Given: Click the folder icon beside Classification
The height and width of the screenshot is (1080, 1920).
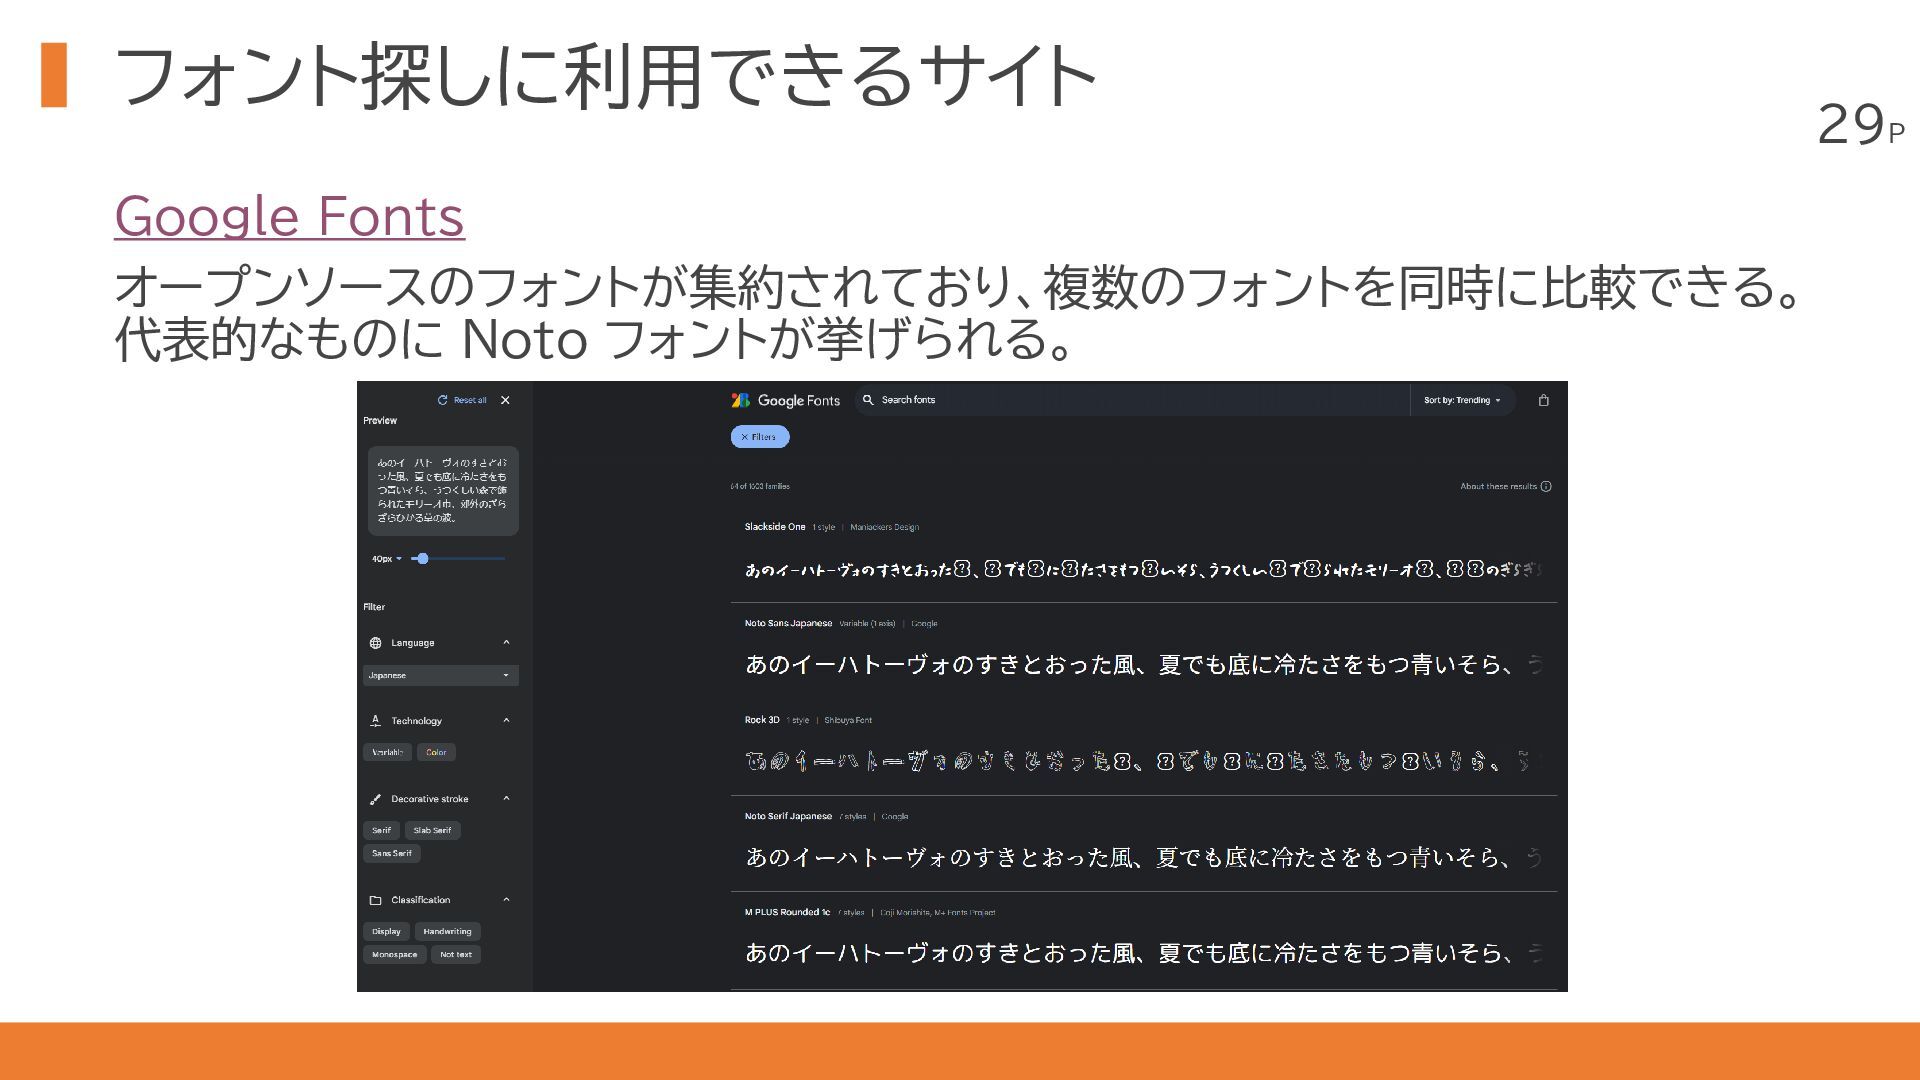Looking at the screenshot, I should (x=376, y=900).
